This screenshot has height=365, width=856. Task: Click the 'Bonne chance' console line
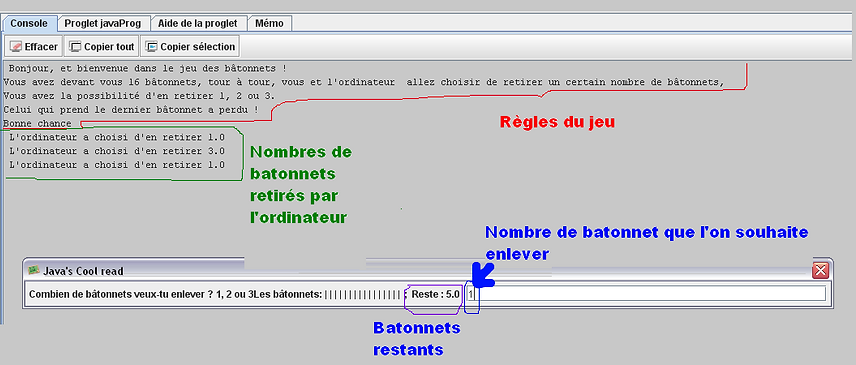(37, 124)
